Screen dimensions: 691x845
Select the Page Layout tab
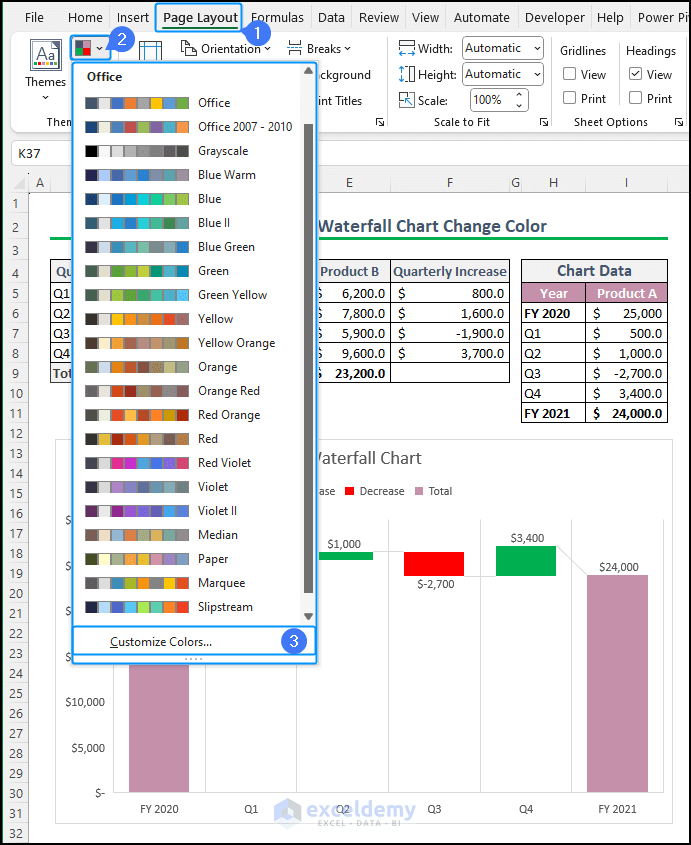200,18
